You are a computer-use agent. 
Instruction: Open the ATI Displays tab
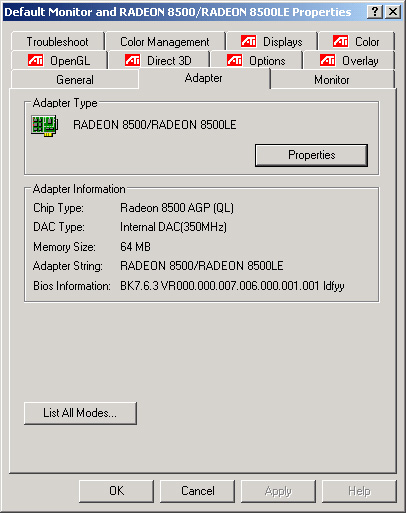click(x=271, y=42)
